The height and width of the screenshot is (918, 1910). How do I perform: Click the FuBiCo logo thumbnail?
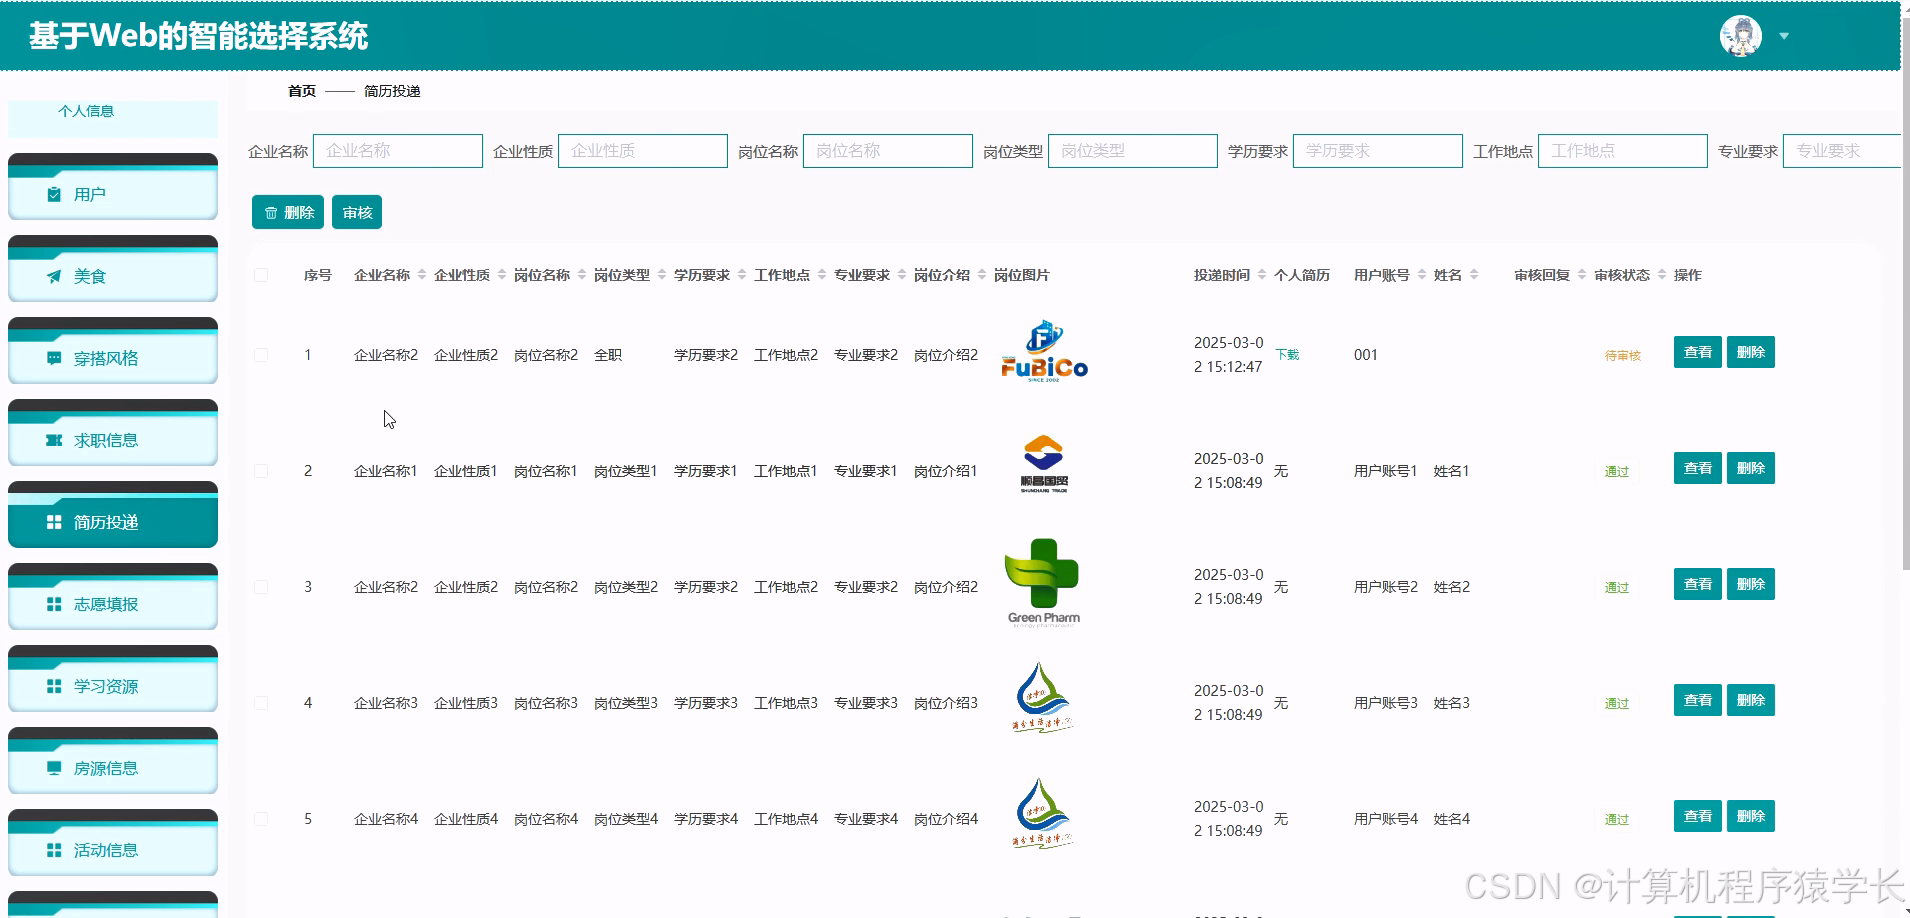[x=1044, y=352]
